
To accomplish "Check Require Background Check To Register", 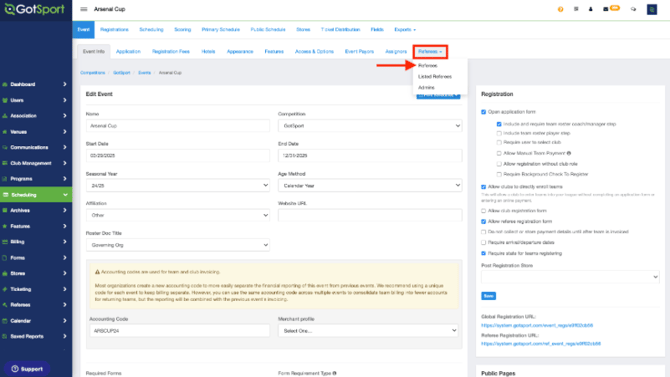I will tap(499, 174).
